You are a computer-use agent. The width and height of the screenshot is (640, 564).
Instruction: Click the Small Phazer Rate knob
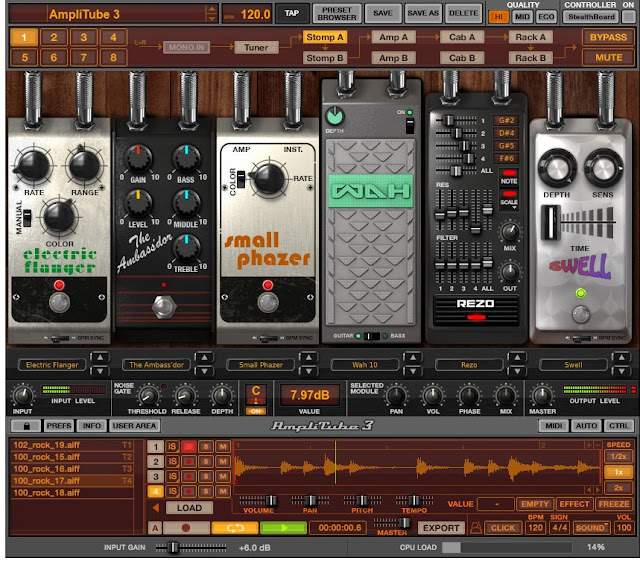(268, 178)
